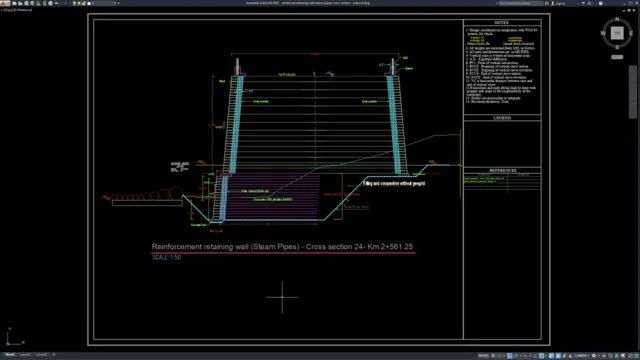The width and height of the screenshot is (640, 360).
Task: Click the MODEL space button in status bar
Action: point(484,356)
